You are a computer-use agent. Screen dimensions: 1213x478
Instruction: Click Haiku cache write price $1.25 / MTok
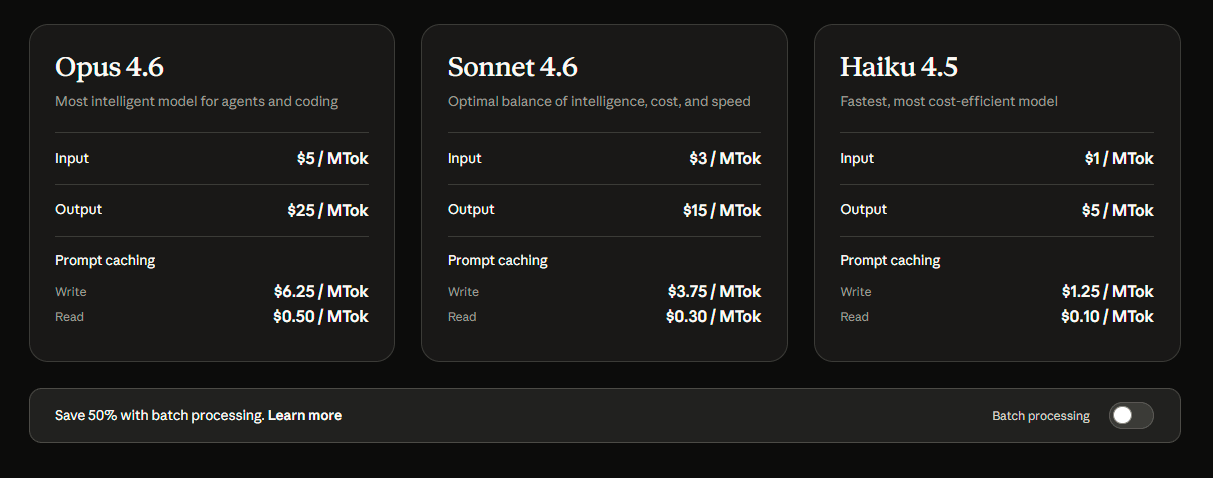click(1107, 292)
